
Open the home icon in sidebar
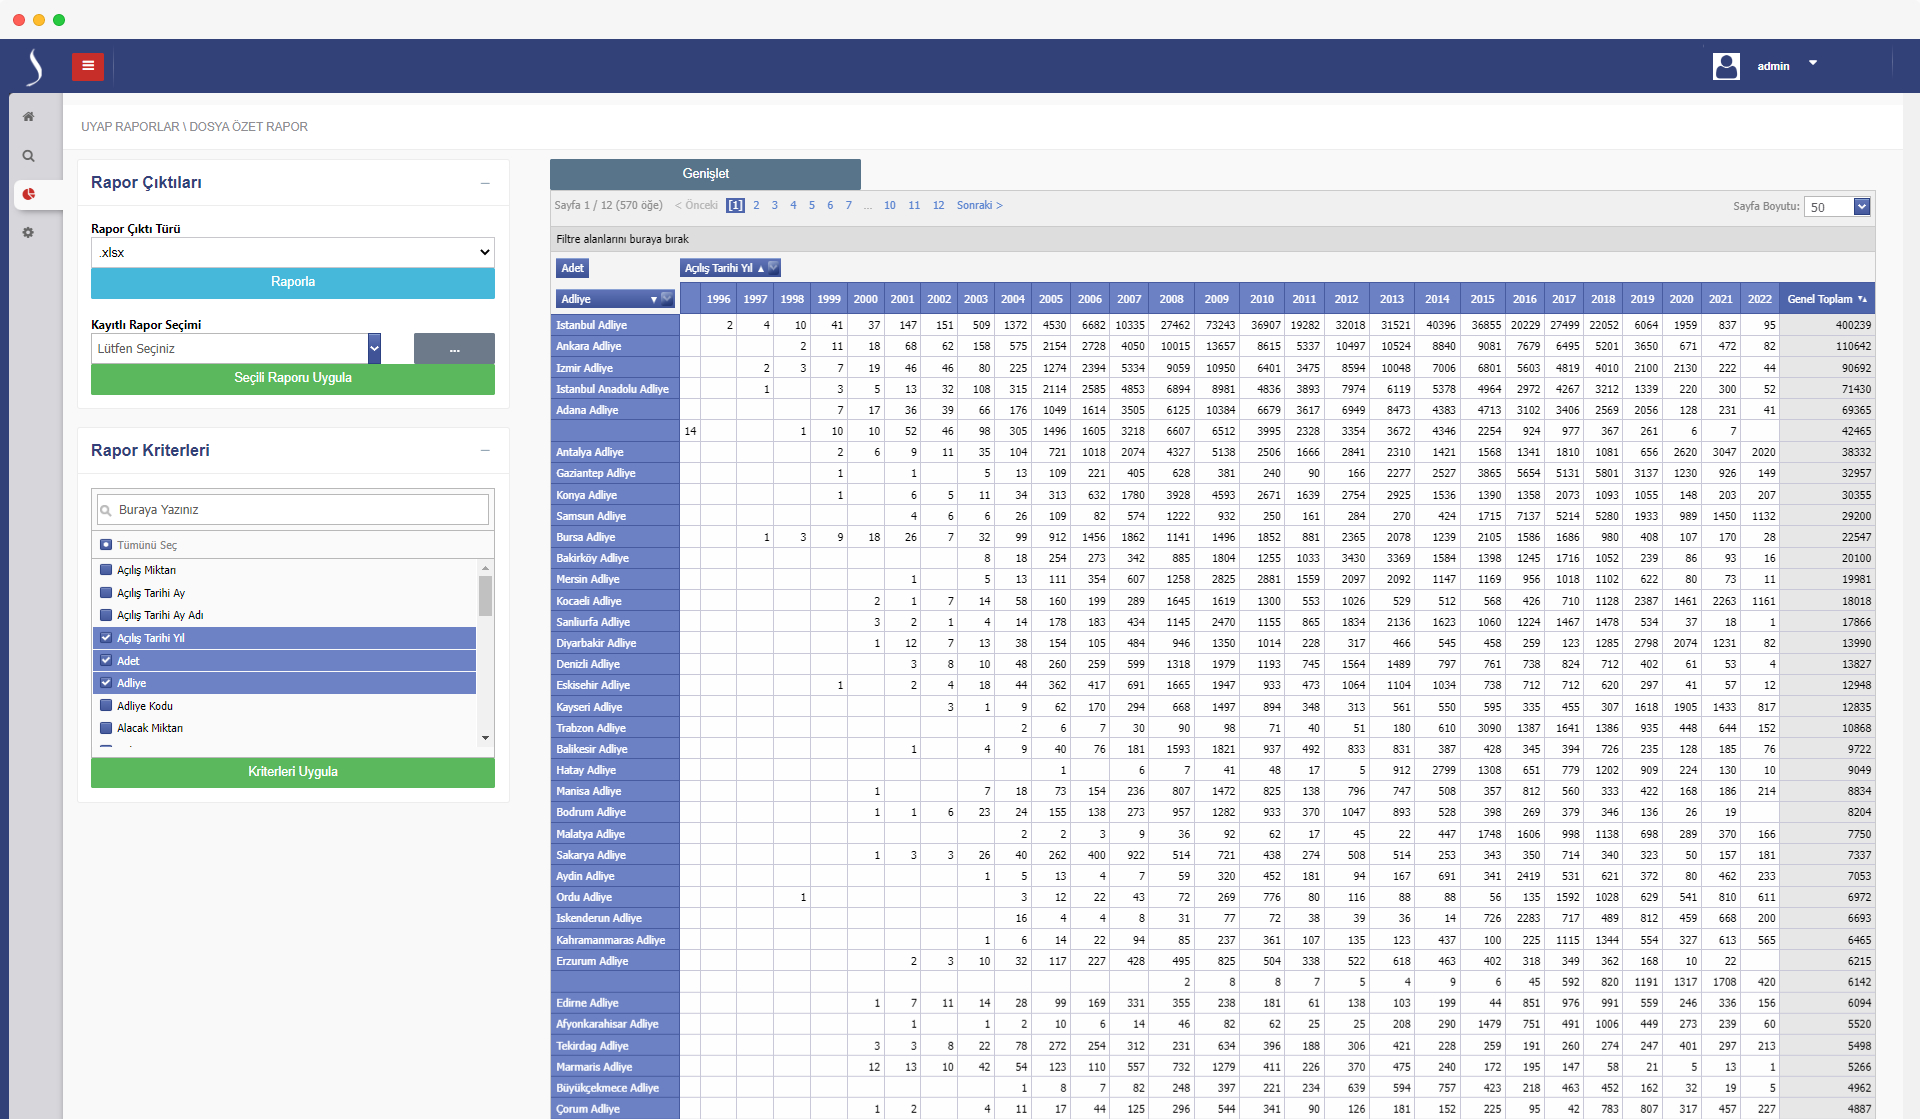tap(28, 117)
